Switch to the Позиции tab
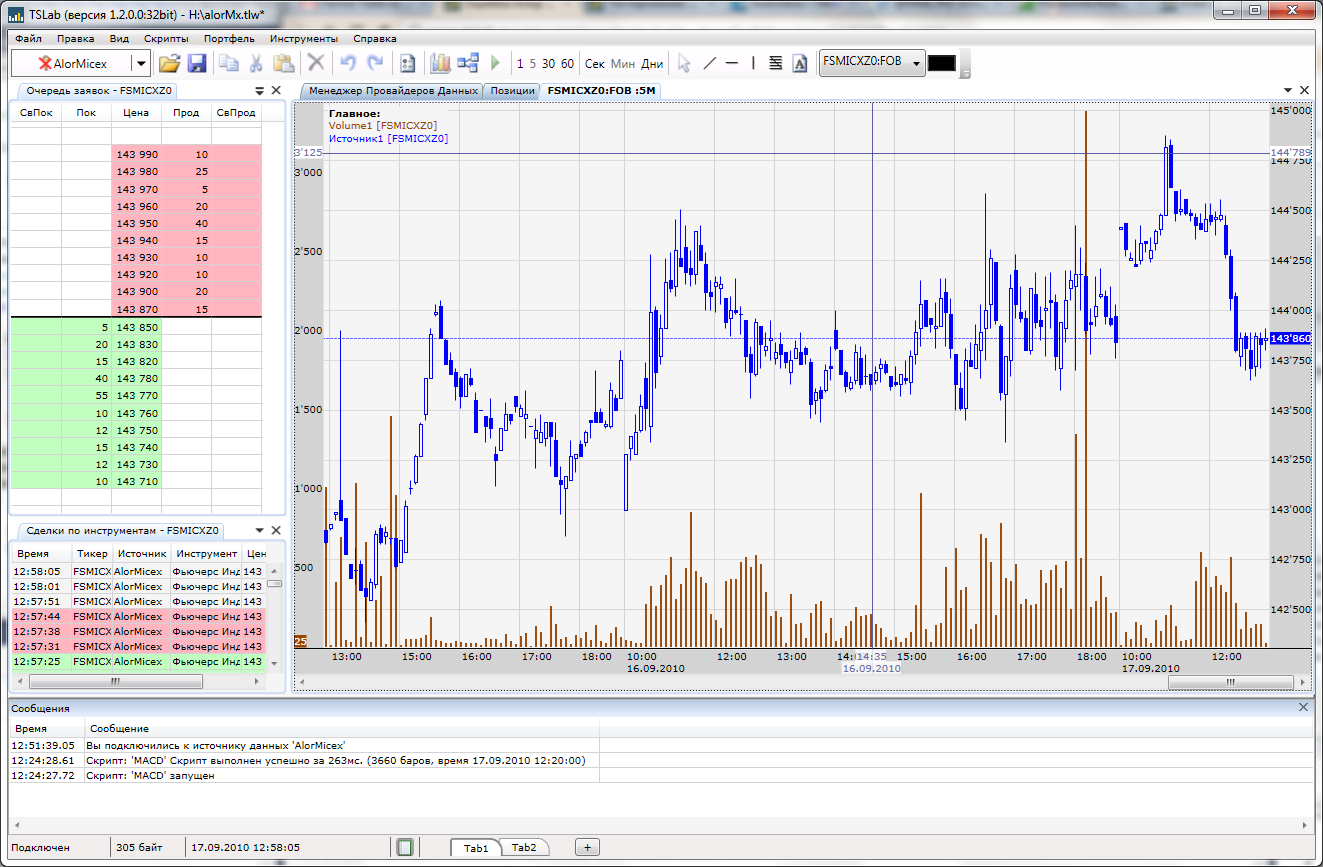Viewport: 1323px width, 867px height. 511,90
